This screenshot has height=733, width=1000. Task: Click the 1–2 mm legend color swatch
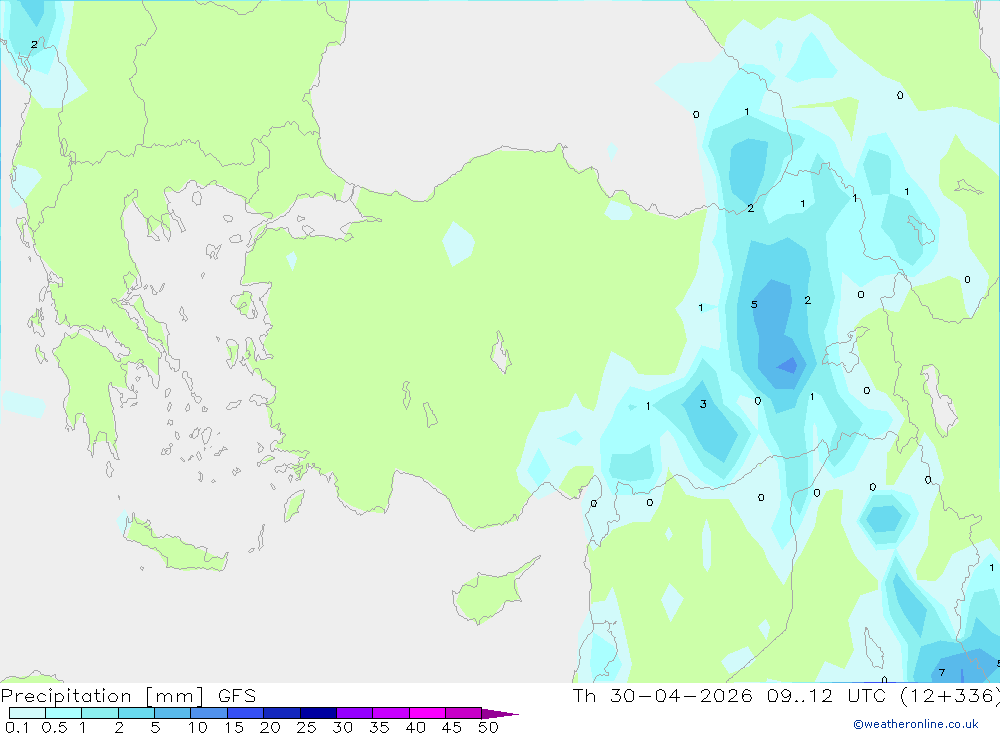click(100, 713)
